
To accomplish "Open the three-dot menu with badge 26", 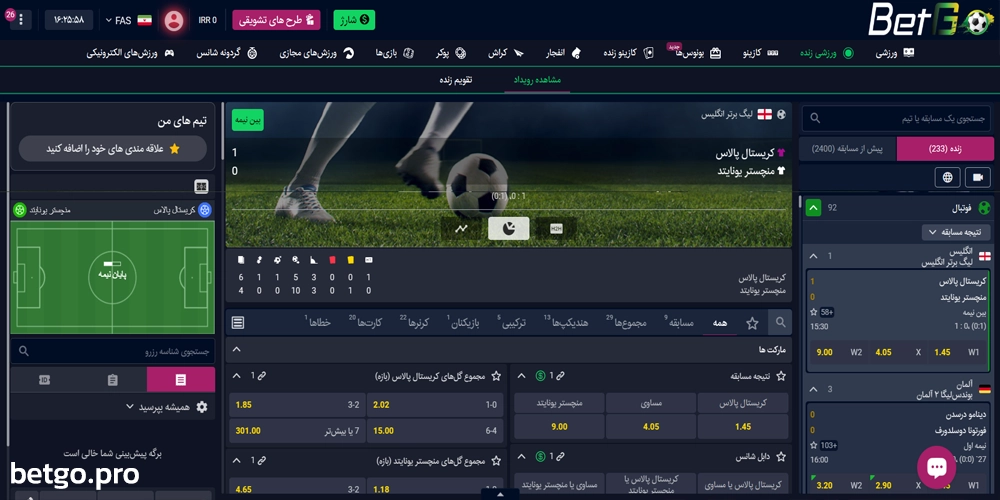I will [x=20, y=20].
